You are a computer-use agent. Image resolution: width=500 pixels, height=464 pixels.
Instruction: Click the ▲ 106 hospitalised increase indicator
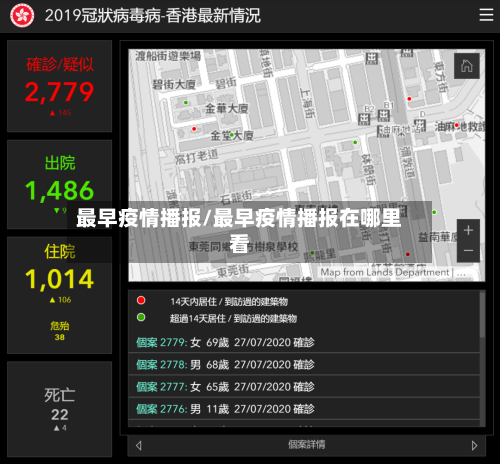point(60,300)
